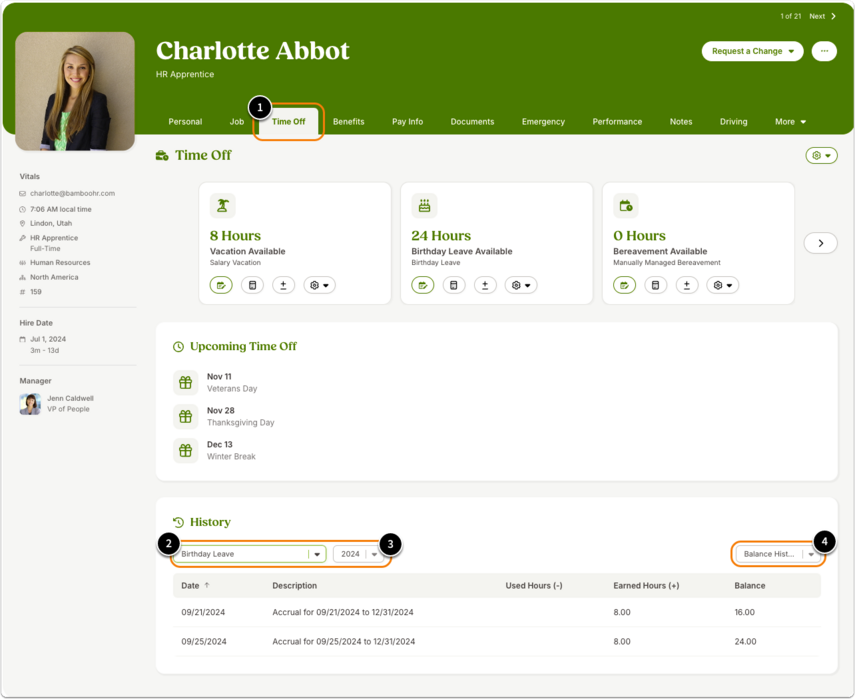This screenshot has height=699, width=855.
Task: Show next time off cards arrow
Action: pos(821,243)
